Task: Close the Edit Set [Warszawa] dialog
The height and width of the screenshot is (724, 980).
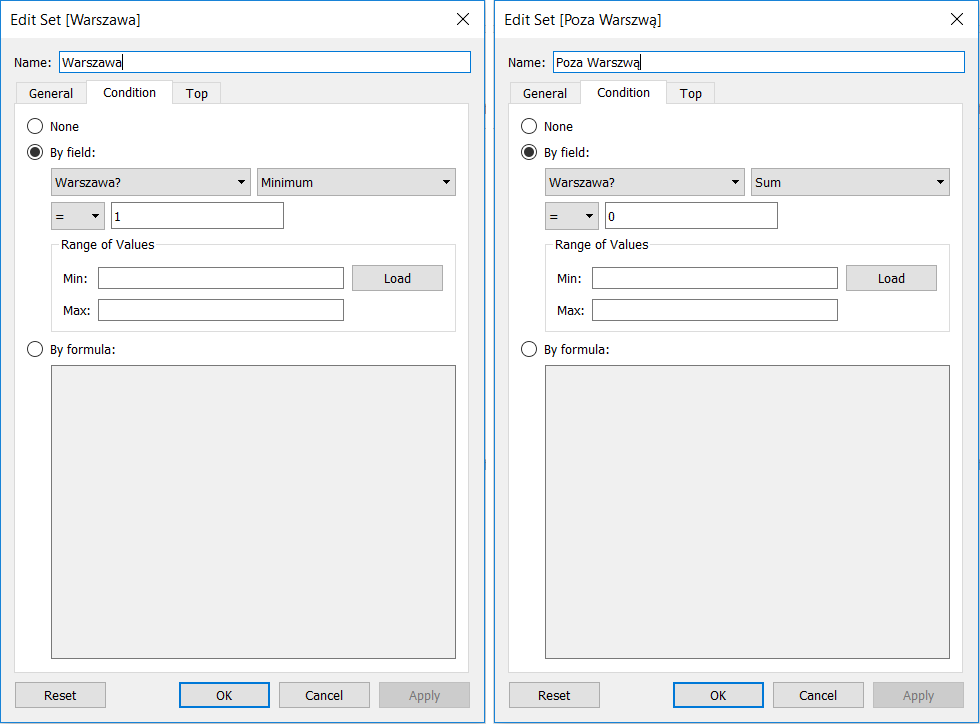Action: 462,19
